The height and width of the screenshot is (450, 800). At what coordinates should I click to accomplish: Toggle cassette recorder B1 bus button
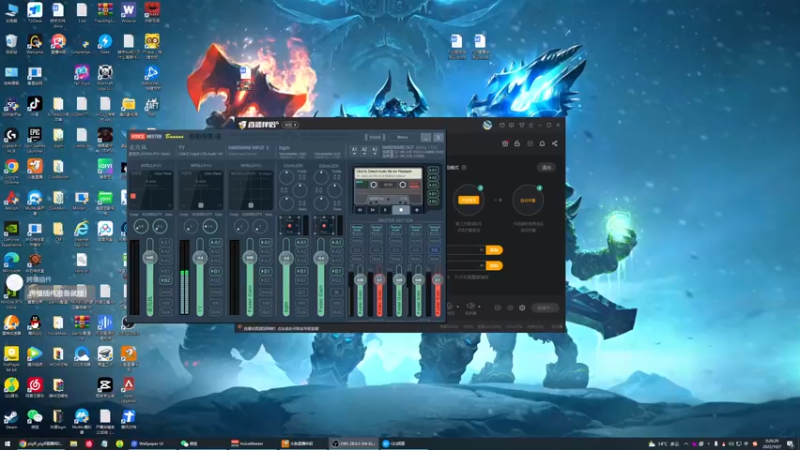[433, 194]
